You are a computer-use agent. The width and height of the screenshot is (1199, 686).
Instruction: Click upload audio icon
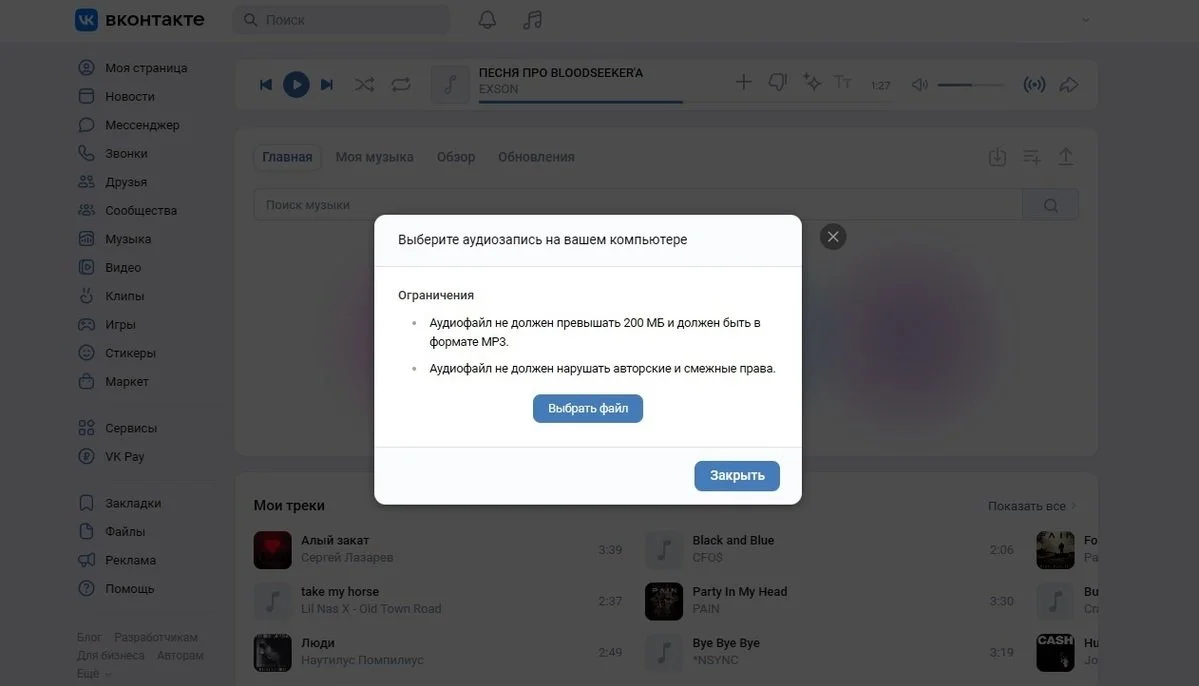tap(1065, 157)
